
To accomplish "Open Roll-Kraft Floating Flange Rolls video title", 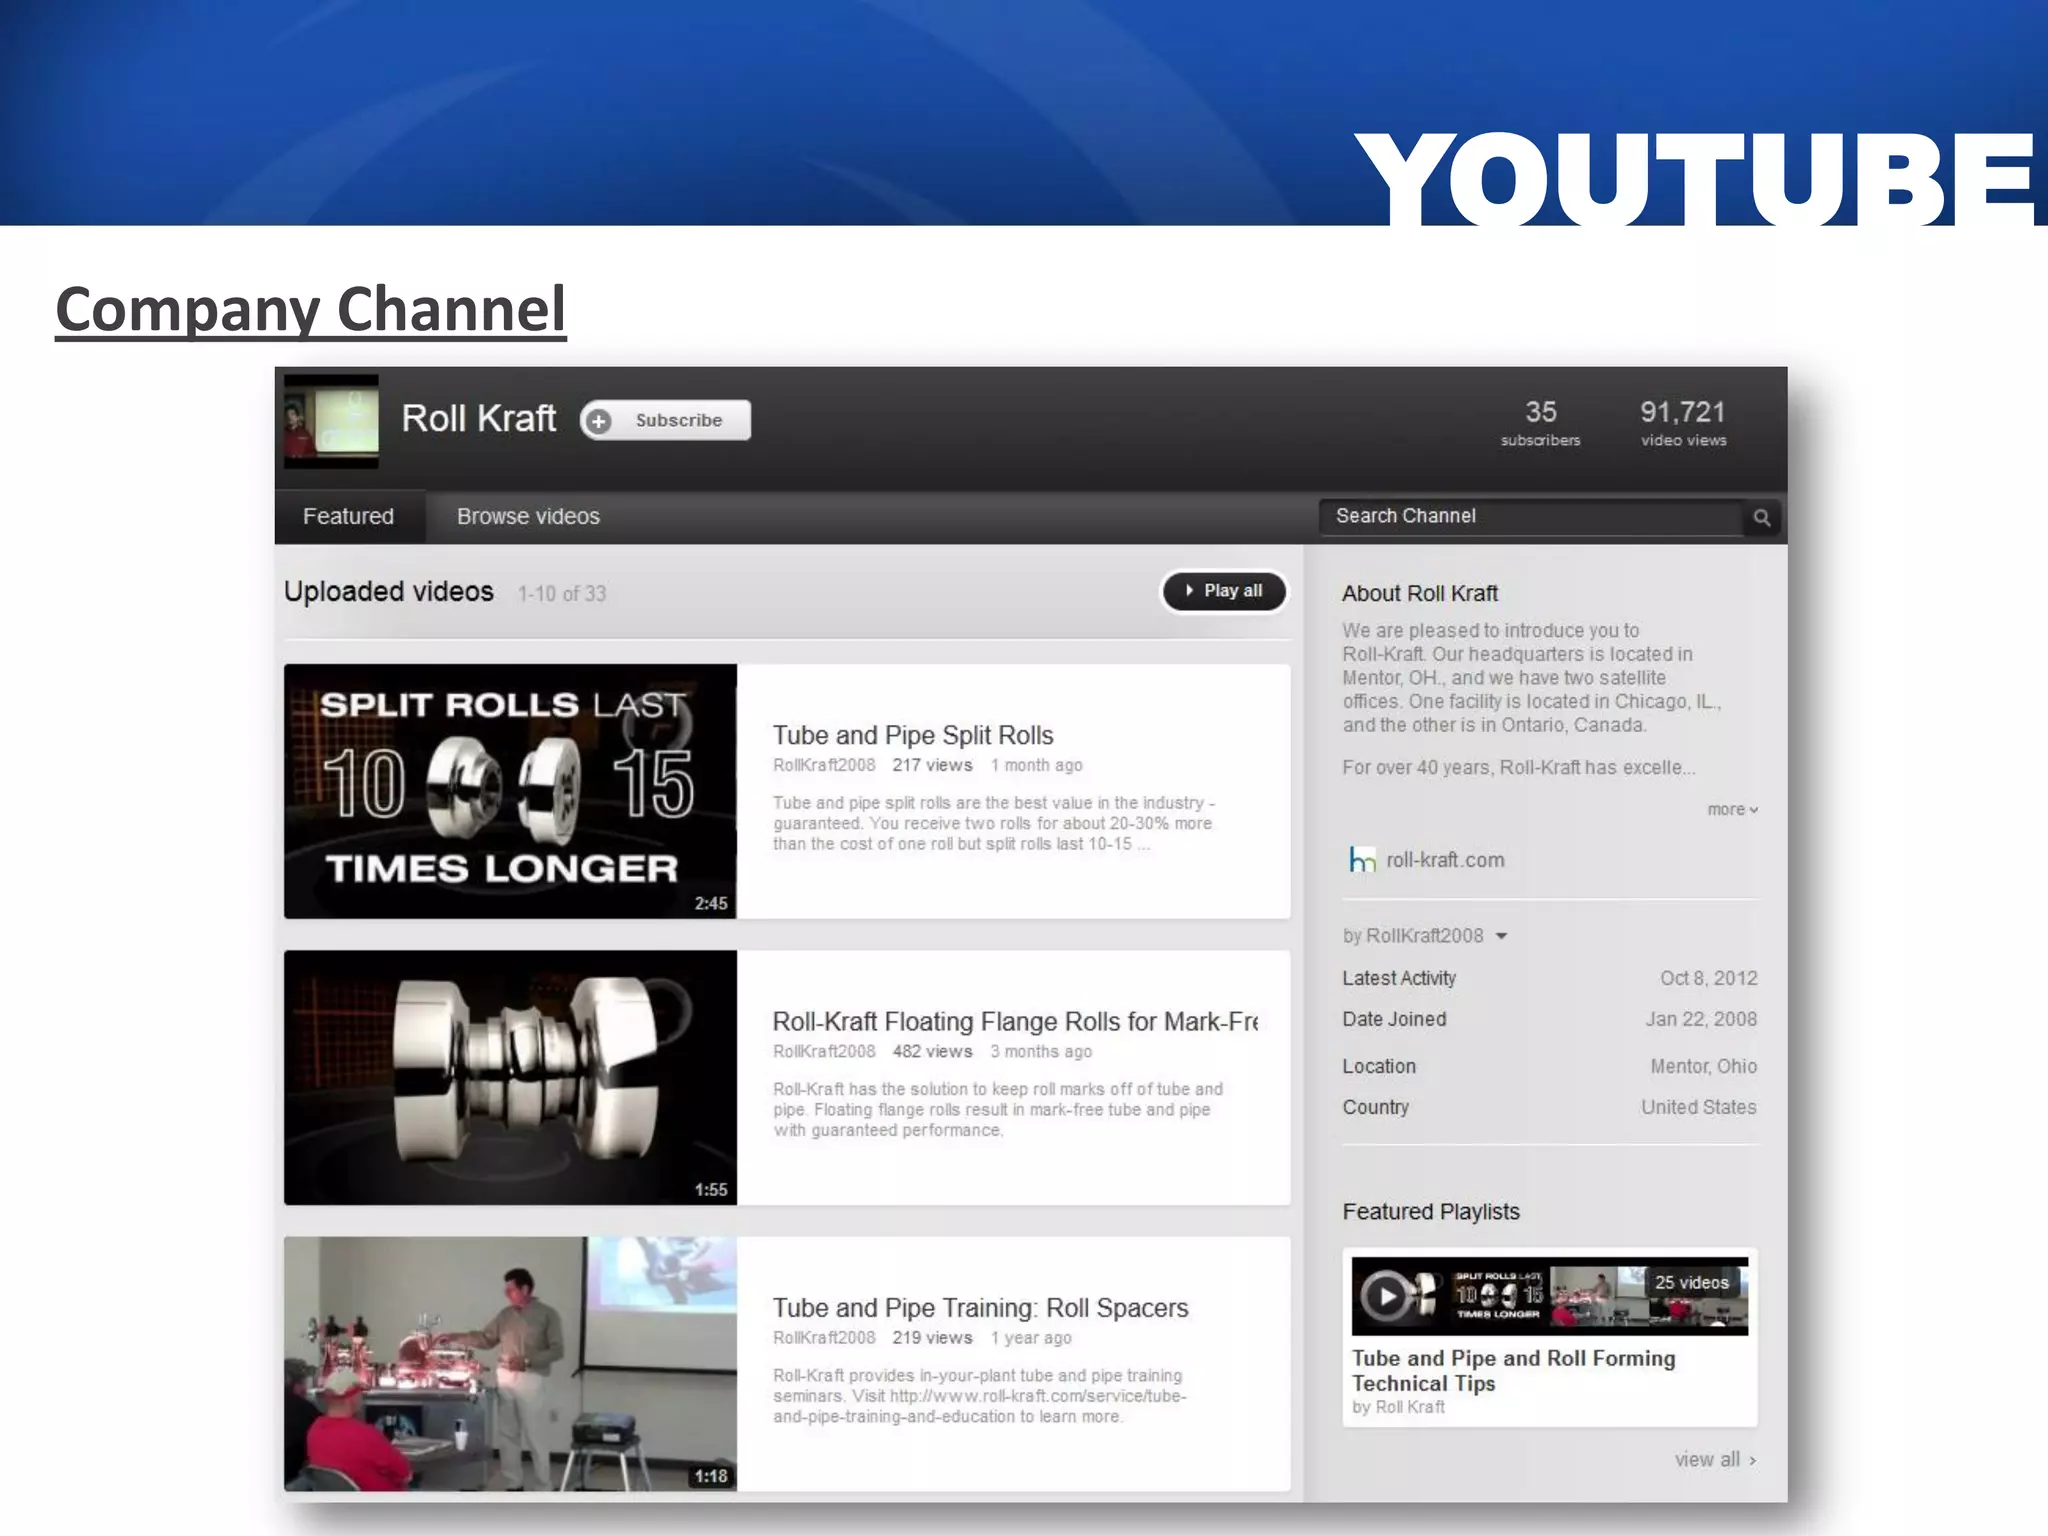I will 1015,1021.
